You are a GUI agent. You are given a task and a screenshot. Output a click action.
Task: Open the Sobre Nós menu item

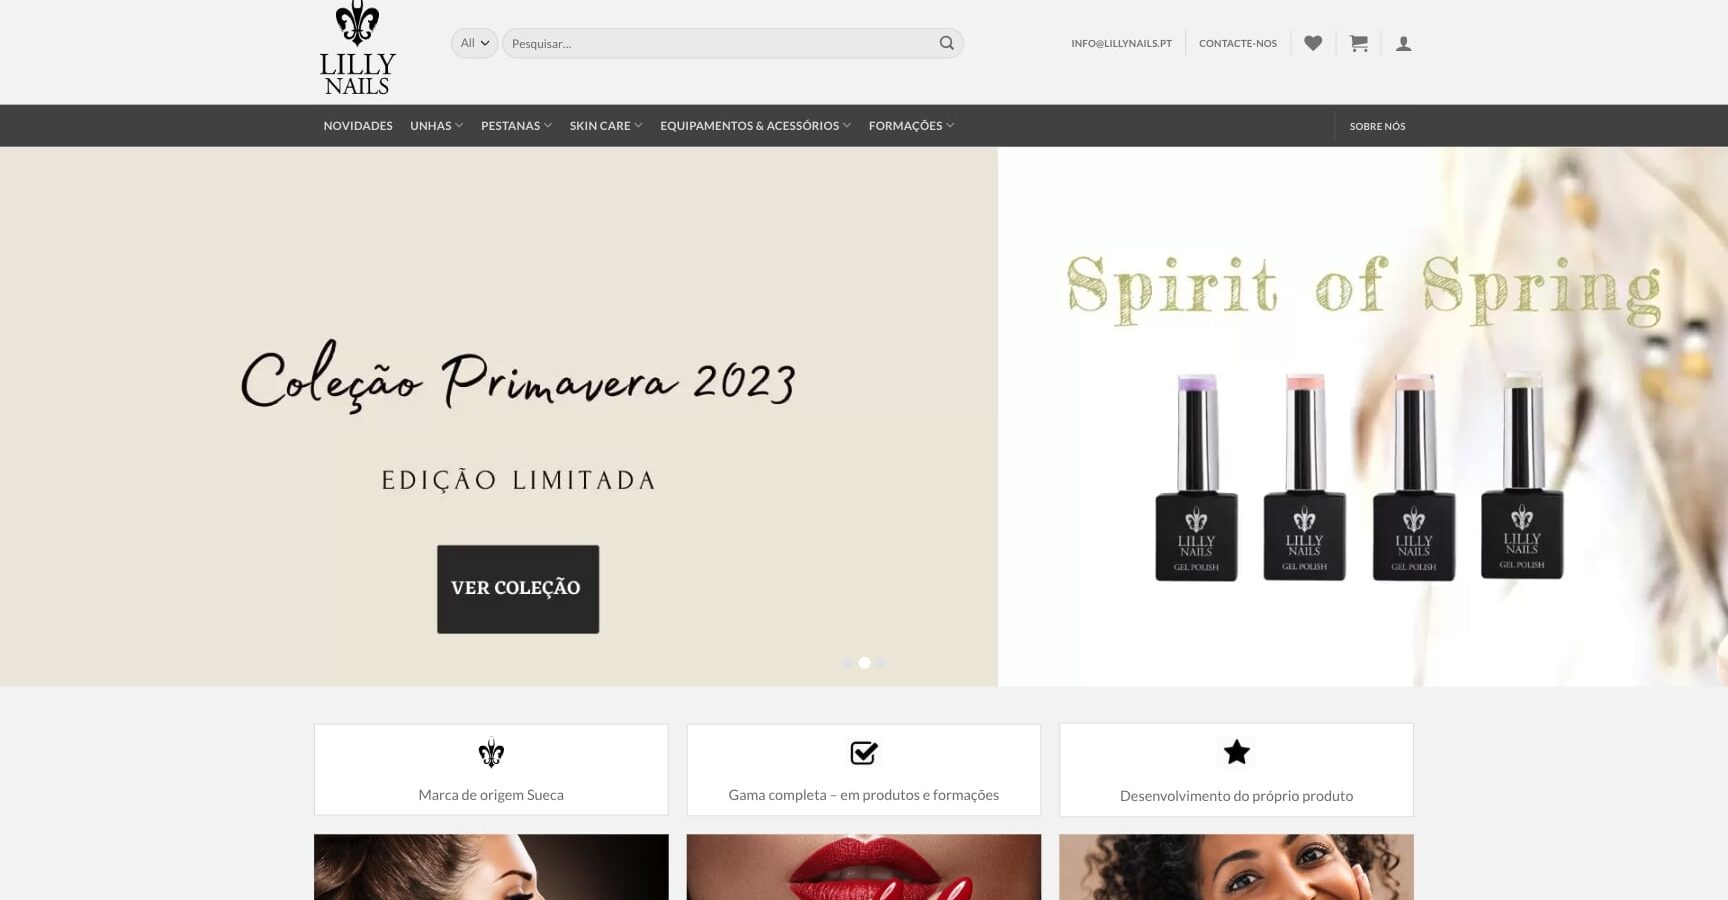1377,126
